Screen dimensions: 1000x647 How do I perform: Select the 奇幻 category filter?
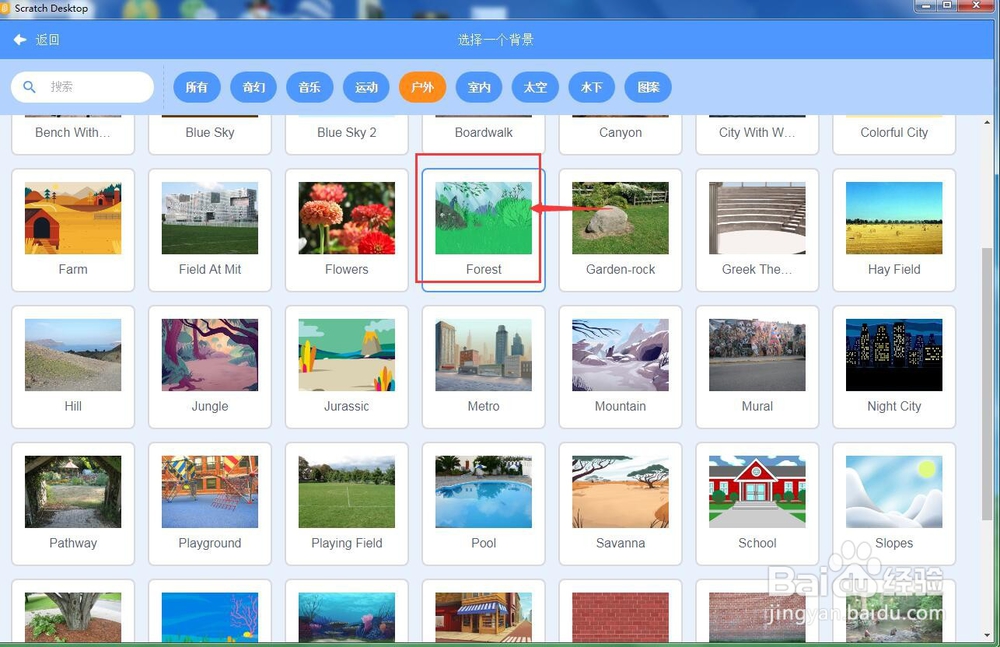click(253, 87)
